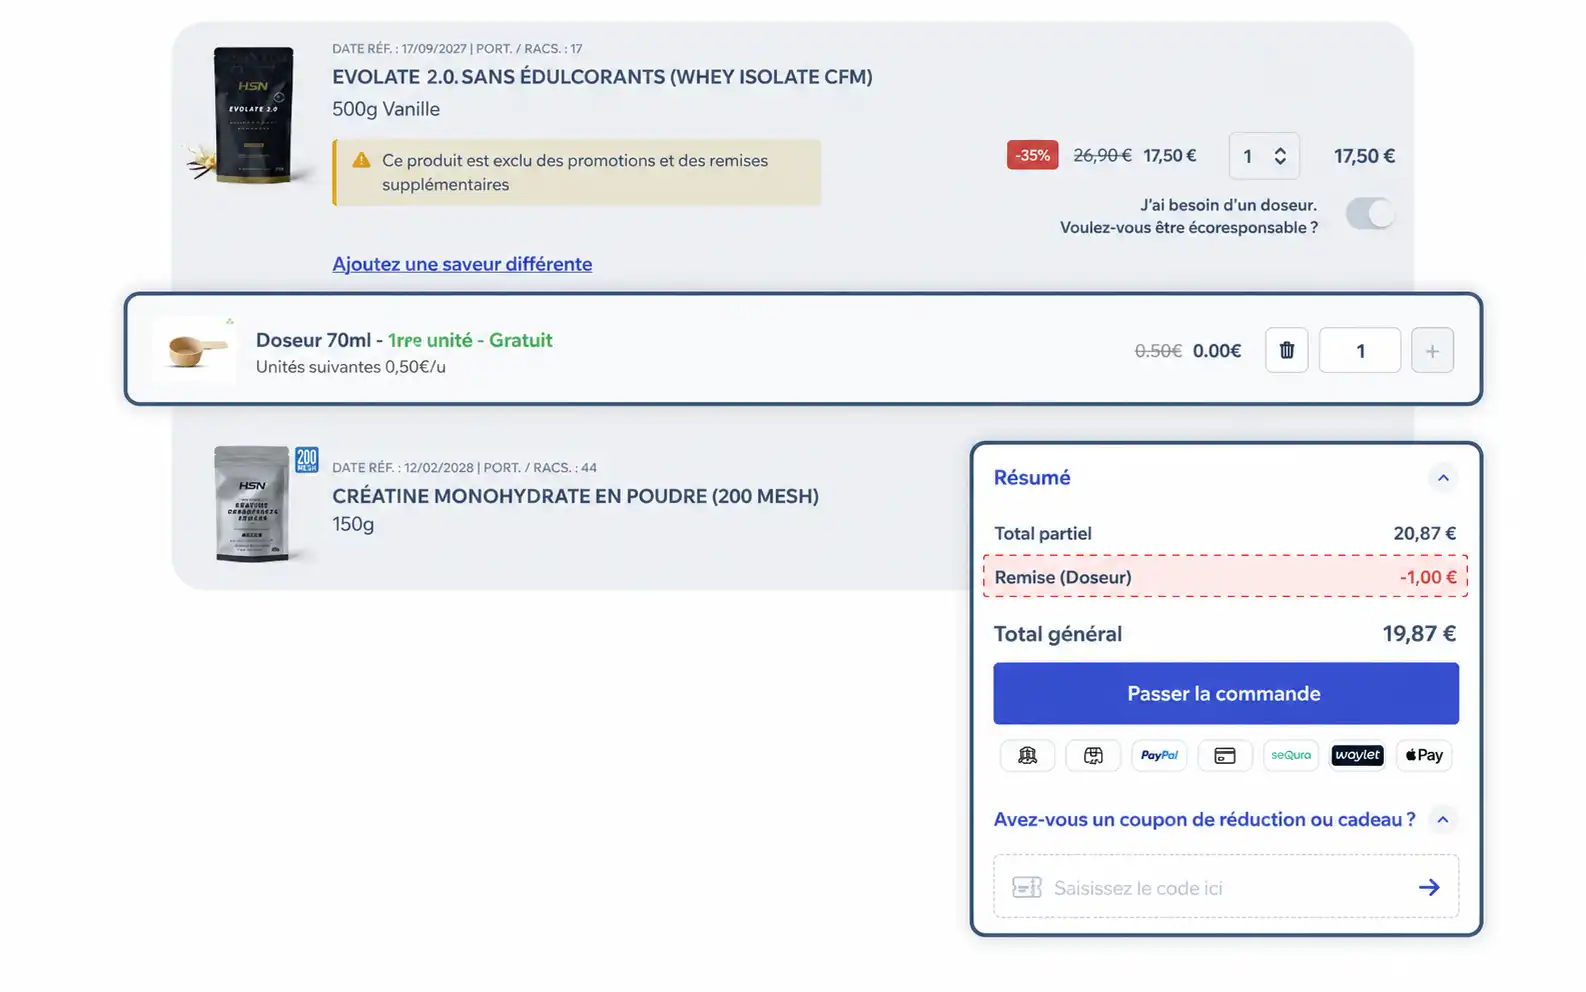Increase Doseur quantity with plus button
The height and width of the screenshot is (992, 1586).
1432,351
